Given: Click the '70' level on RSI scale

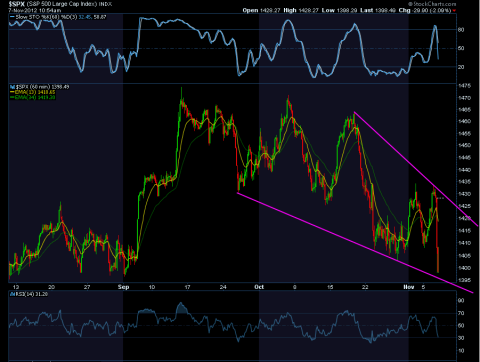Looking at the screenshot, I should (x=461, y=313).
